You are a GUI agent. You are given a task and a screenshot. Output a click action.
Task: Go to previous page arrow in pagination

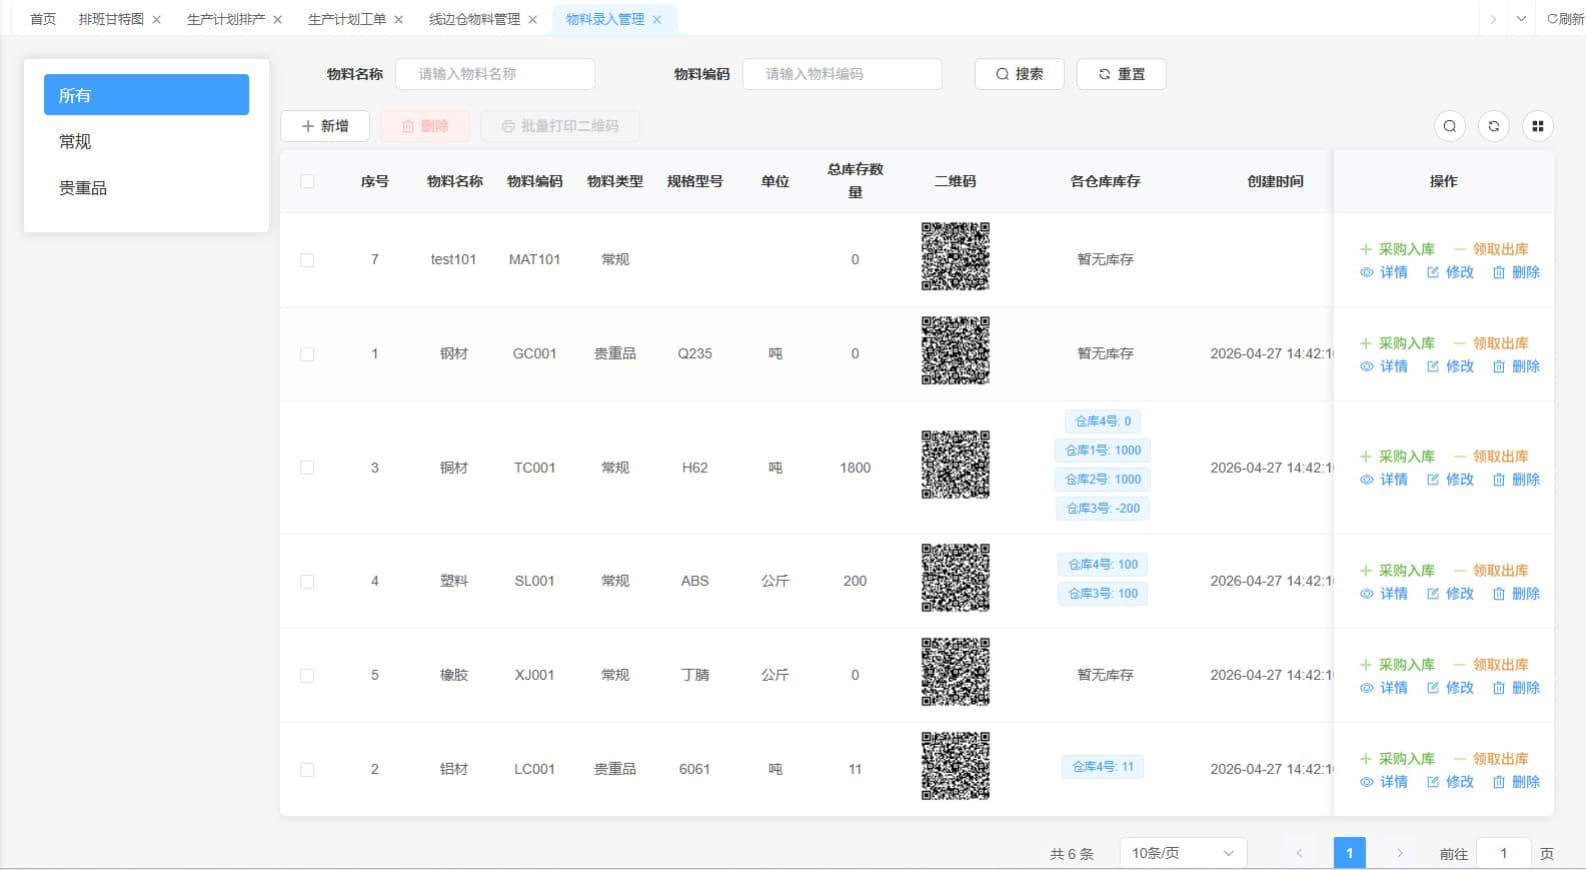(1299, 853)
